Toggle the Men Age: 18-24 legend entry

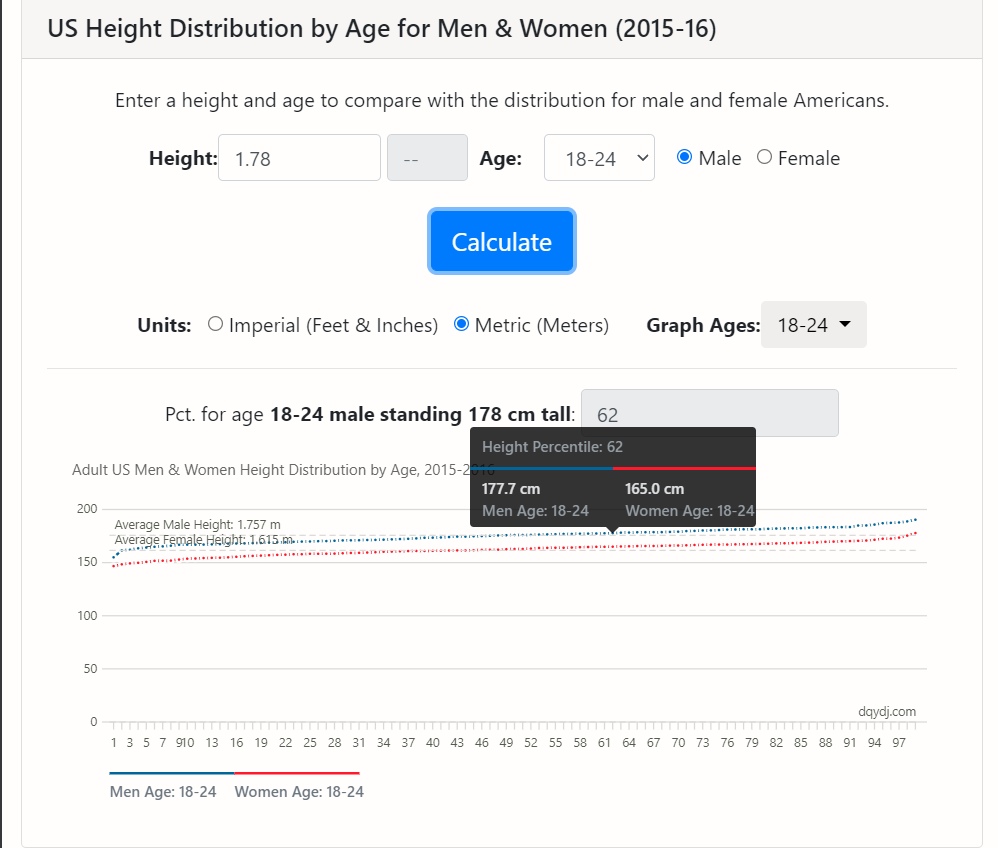(163, 792)
